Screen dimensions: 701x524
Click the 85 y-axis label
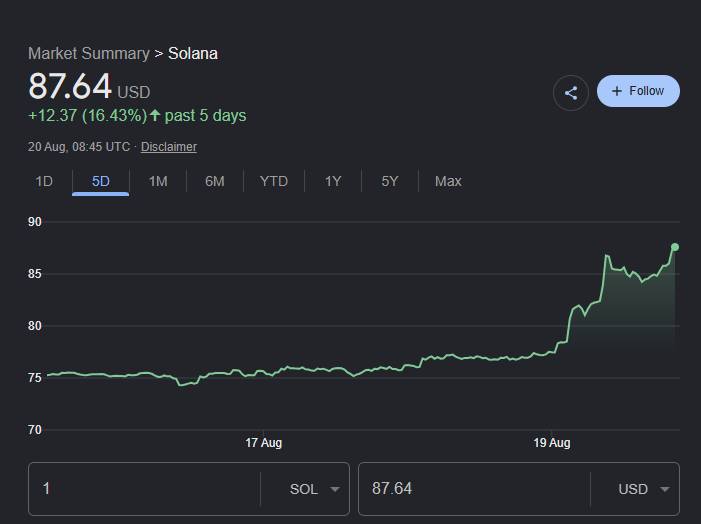(34, 274)
